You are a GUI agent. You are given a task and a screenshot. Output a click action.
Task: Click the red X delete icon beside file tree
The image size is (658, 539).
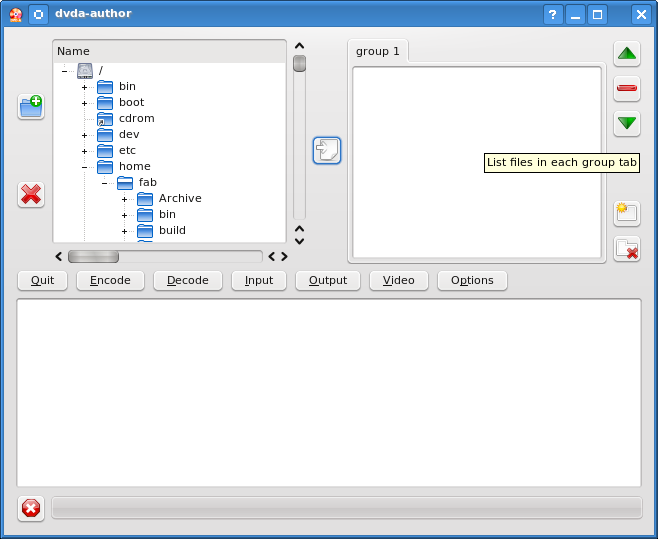click(31, 195)
